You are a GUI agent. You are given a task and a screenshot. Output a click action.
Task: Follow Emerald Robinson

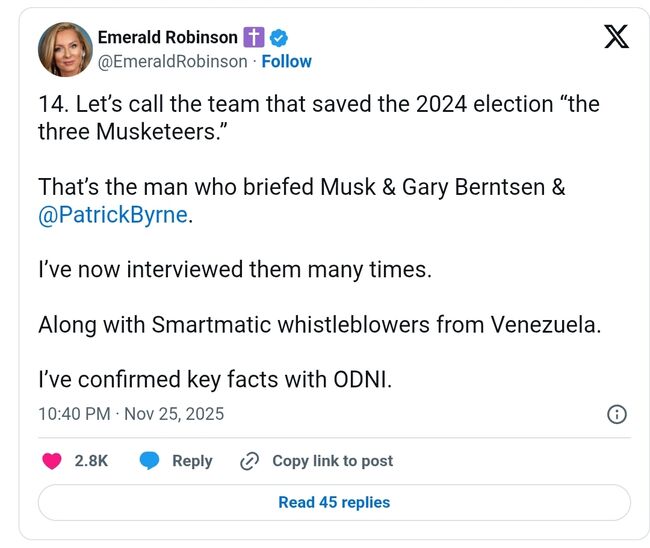(286, 61)
